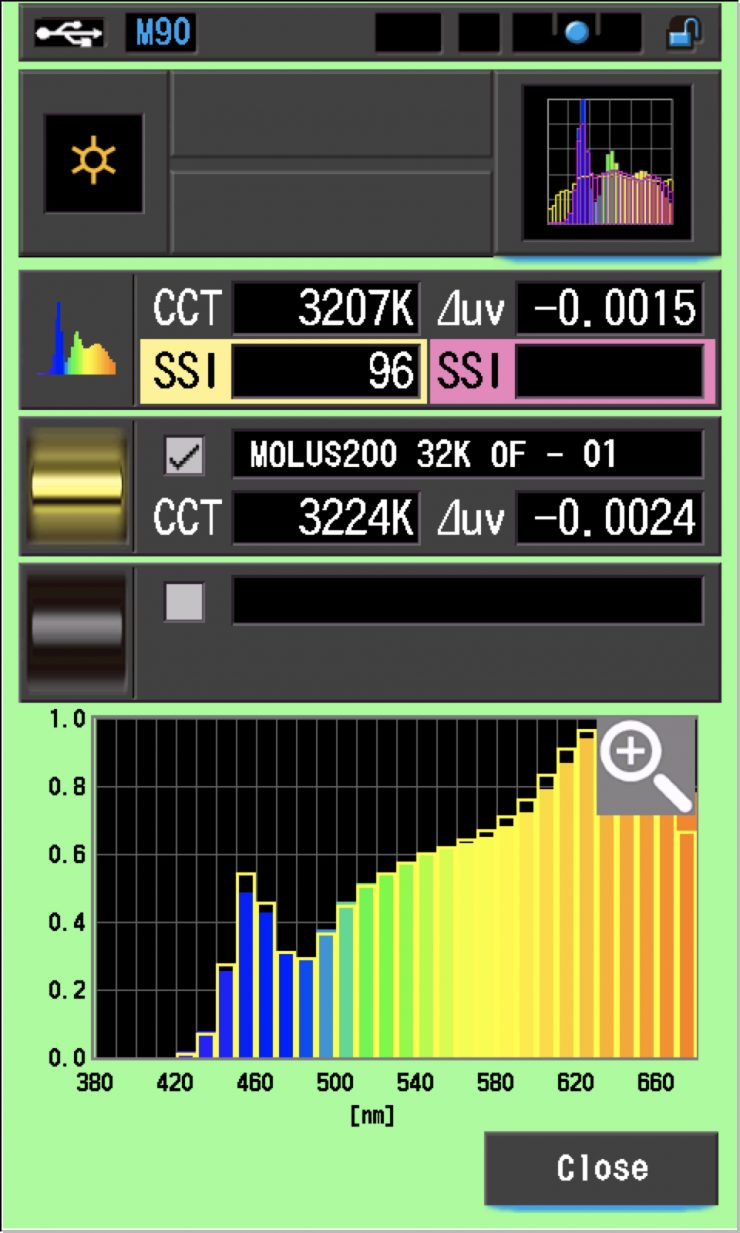Screen dimensions: 740x1233
Task: Select the sun light source icon
Action: point(93,163)
